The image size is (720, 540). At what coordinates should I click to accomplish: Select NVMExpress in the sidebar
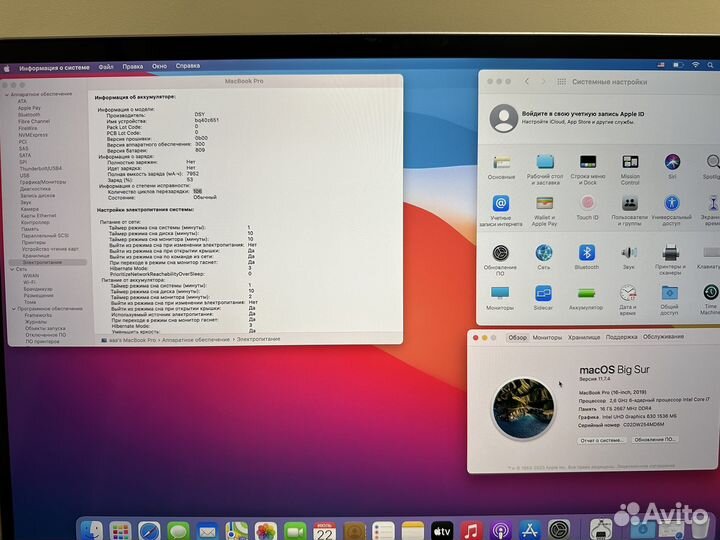click(x=33, y=135)
